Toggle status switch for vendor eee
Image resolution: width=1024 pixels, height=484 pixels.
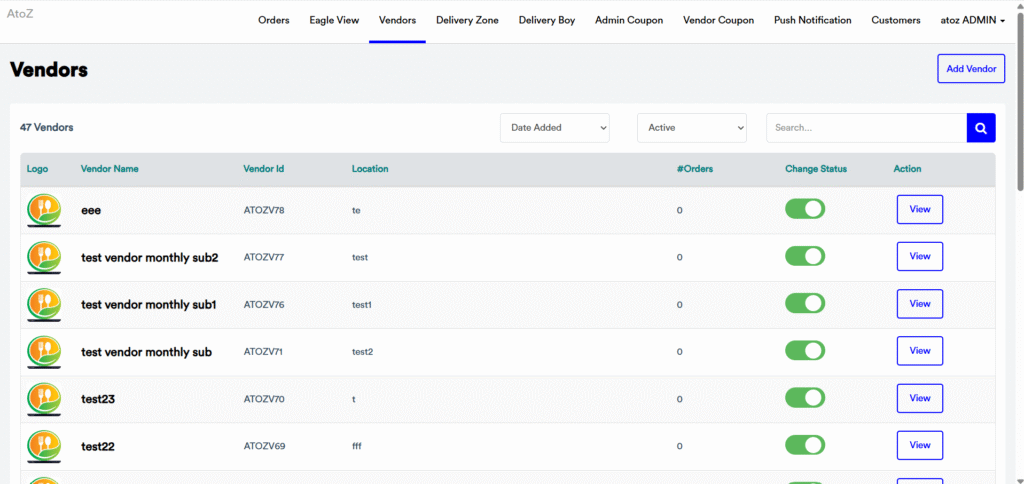(805, 209)
